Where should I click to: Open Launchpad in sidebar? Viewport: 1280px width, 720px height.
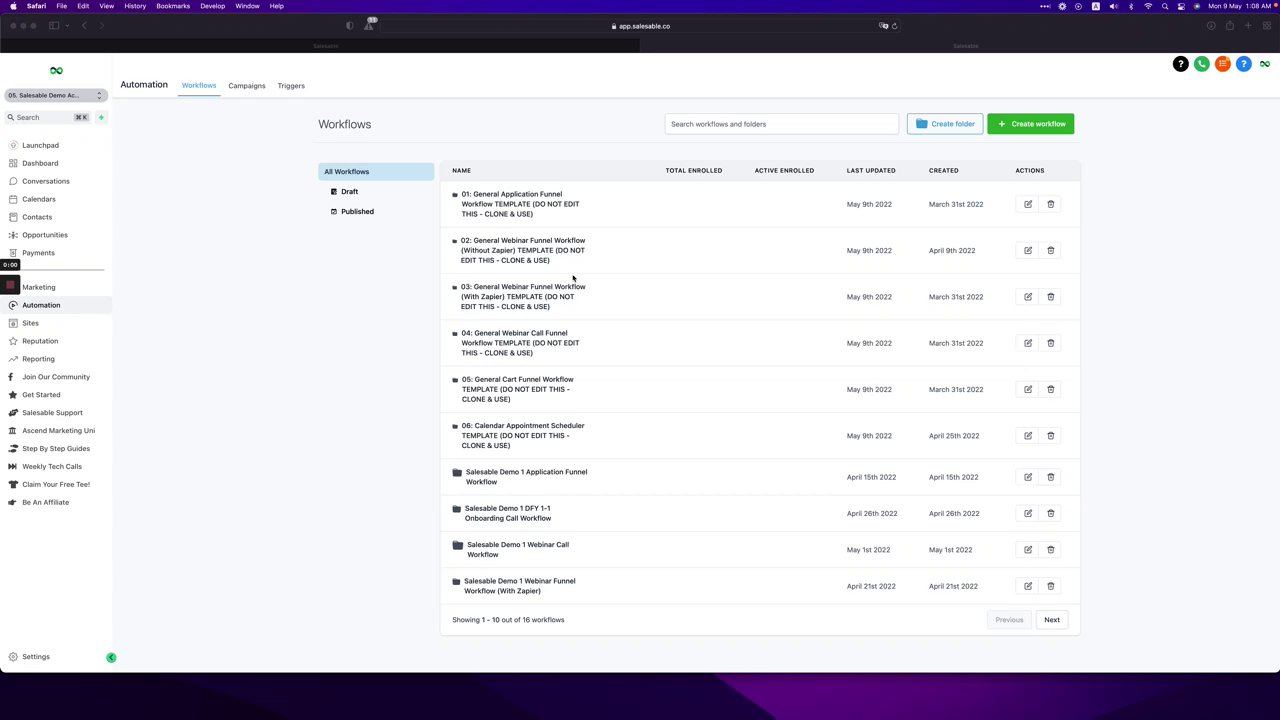[40, 145]
